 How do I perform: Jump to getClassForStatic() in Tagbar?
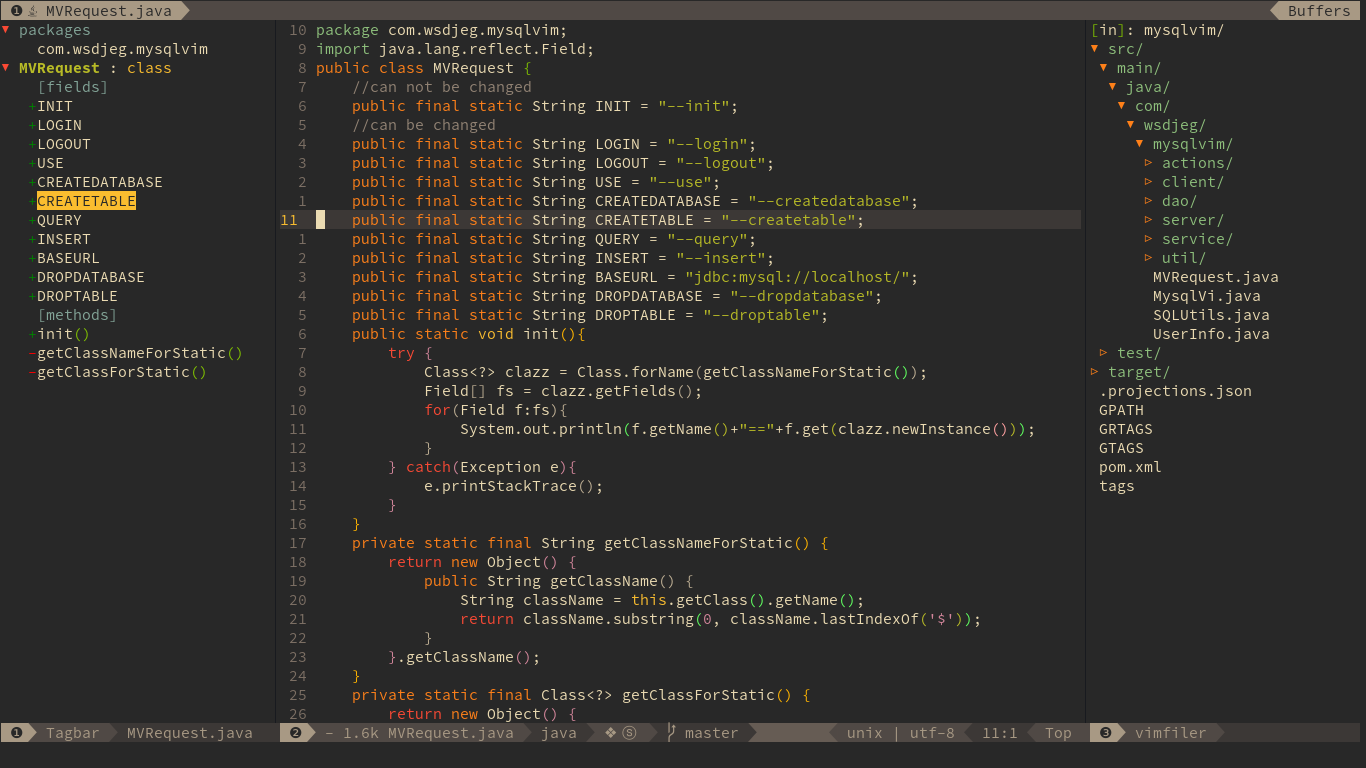122,372
